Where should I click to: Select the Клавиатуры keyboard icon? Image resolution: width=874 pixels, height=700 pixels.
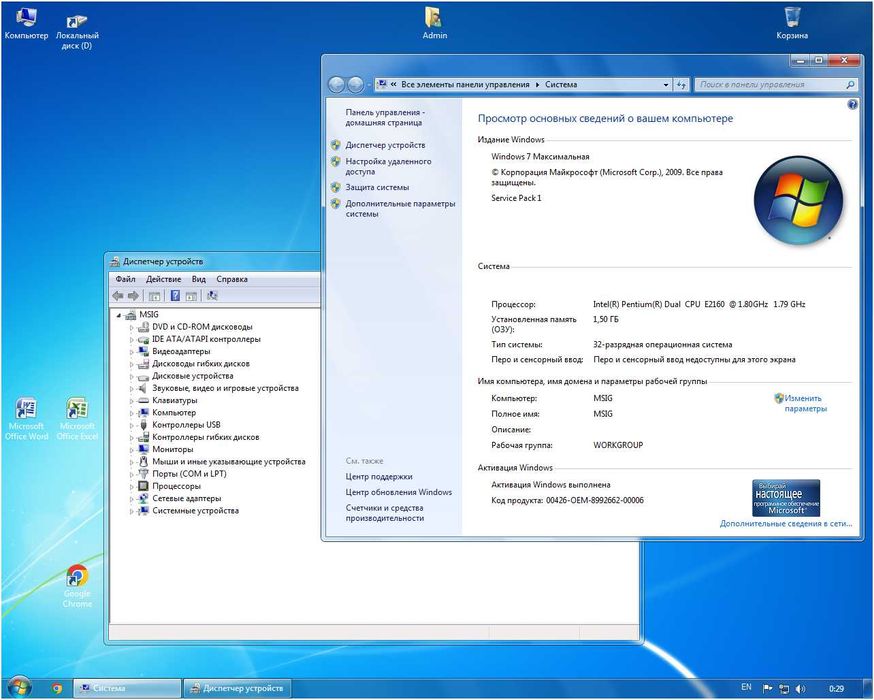coord(144,401)
